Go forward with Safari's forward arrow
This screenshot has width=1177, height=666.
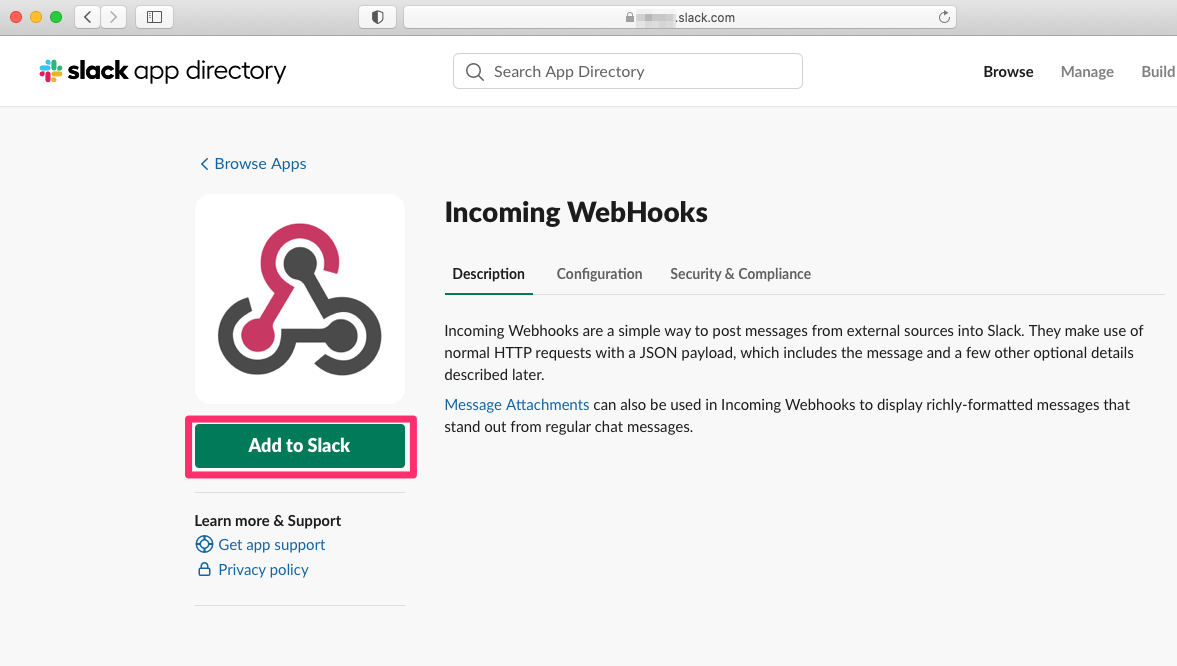pos(113,17)
